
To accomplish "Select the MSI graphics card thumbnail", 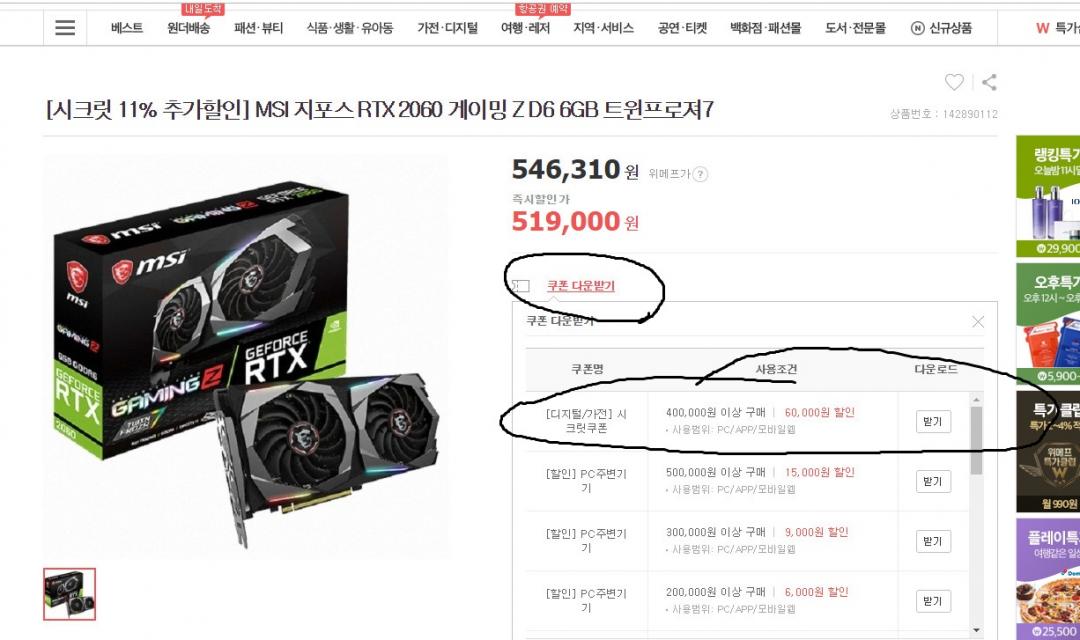I will click(x=70, y=594).
